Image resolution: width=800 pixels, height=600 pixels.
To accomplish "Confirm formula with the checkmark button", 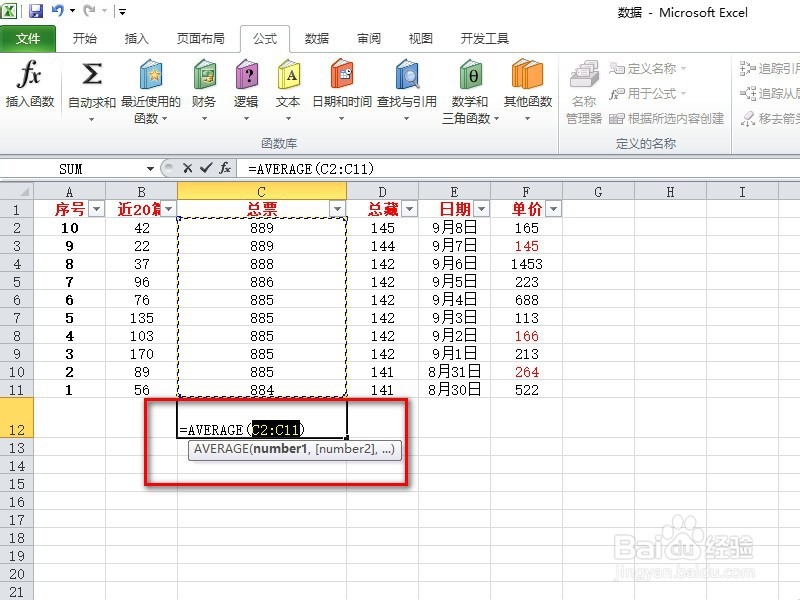I will 206,168.
